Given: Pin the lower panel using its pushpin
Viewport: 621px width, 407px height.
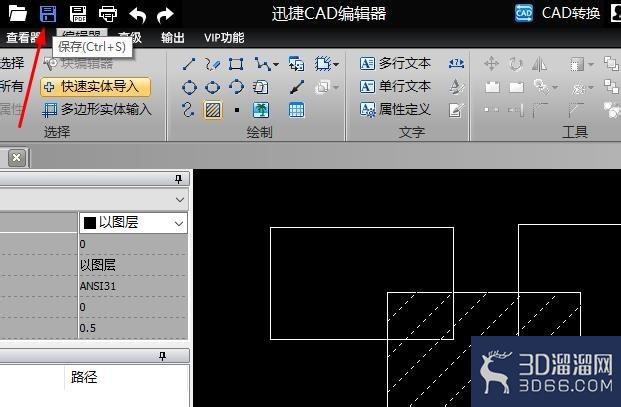Looking at the screenshot, I should click(x=162, y=356).
